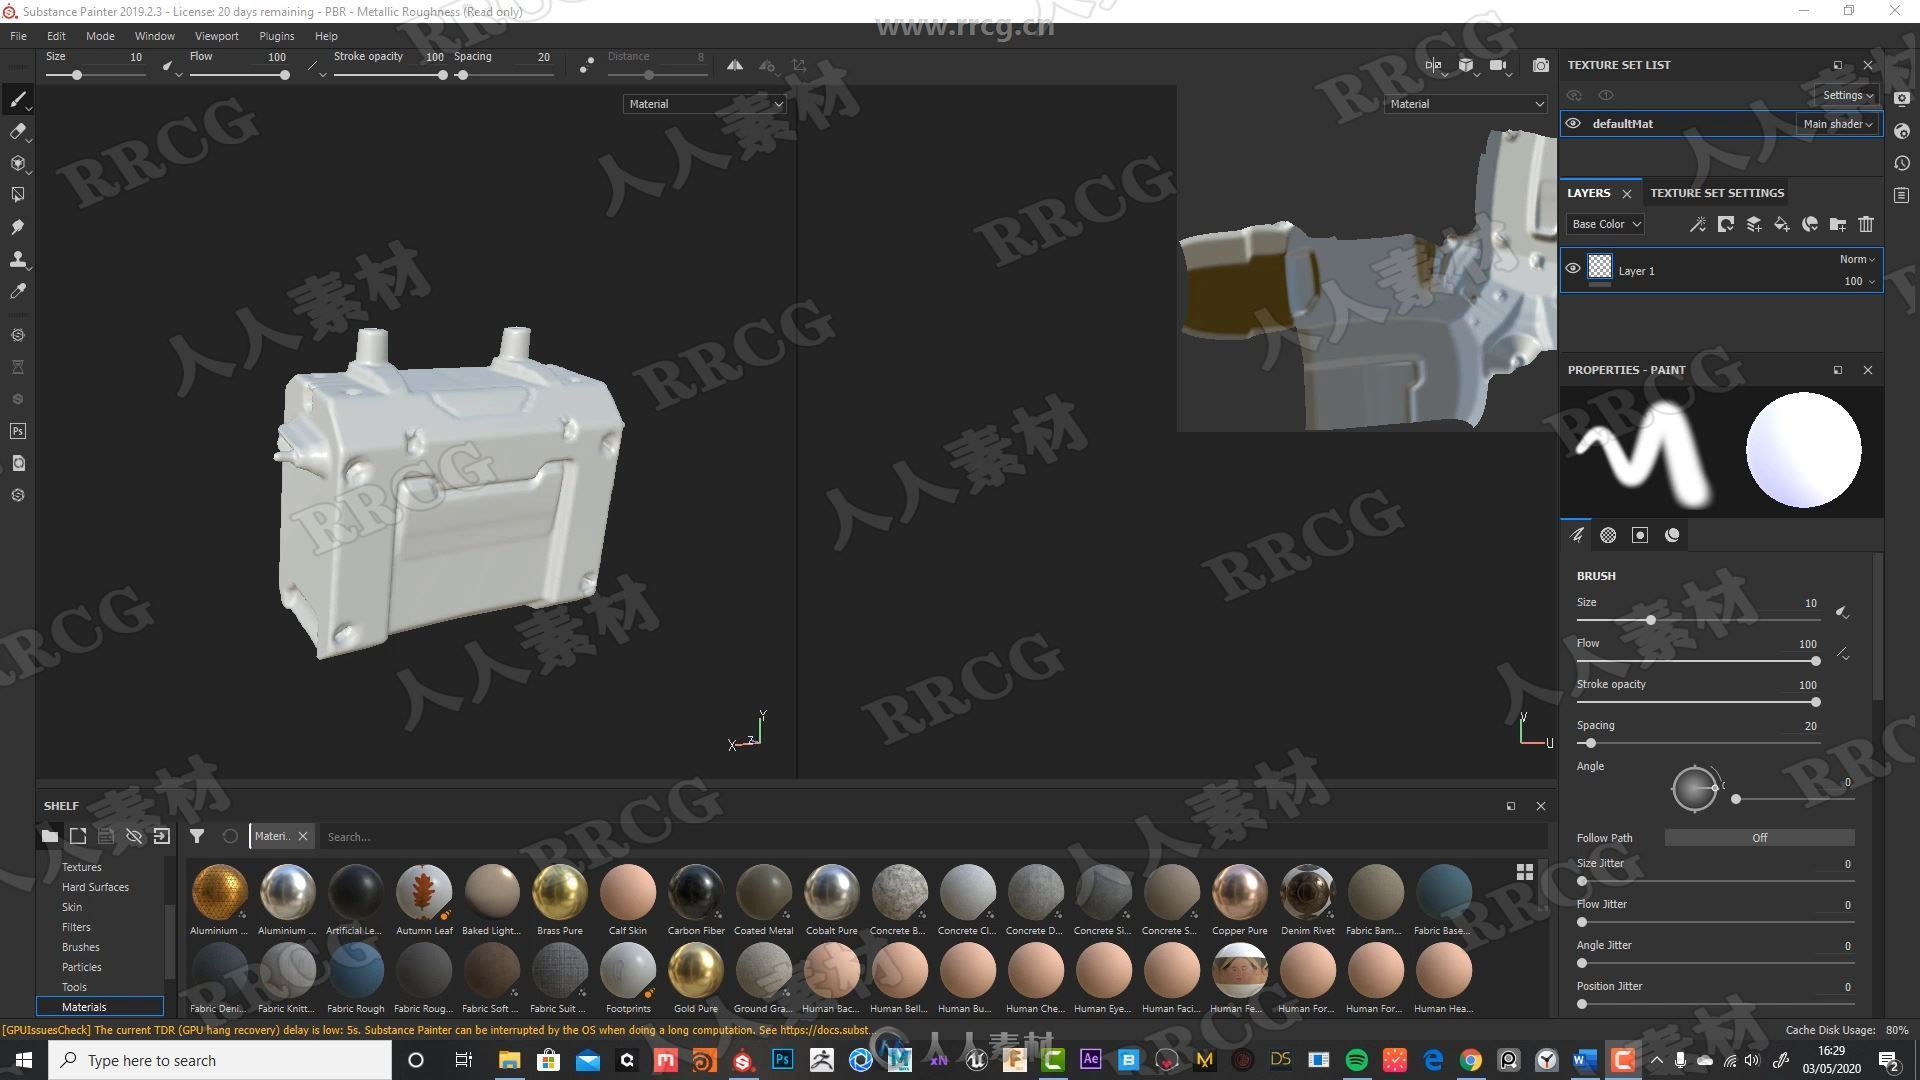
Task: Open the Log side panel icon
Action: 1902,195
